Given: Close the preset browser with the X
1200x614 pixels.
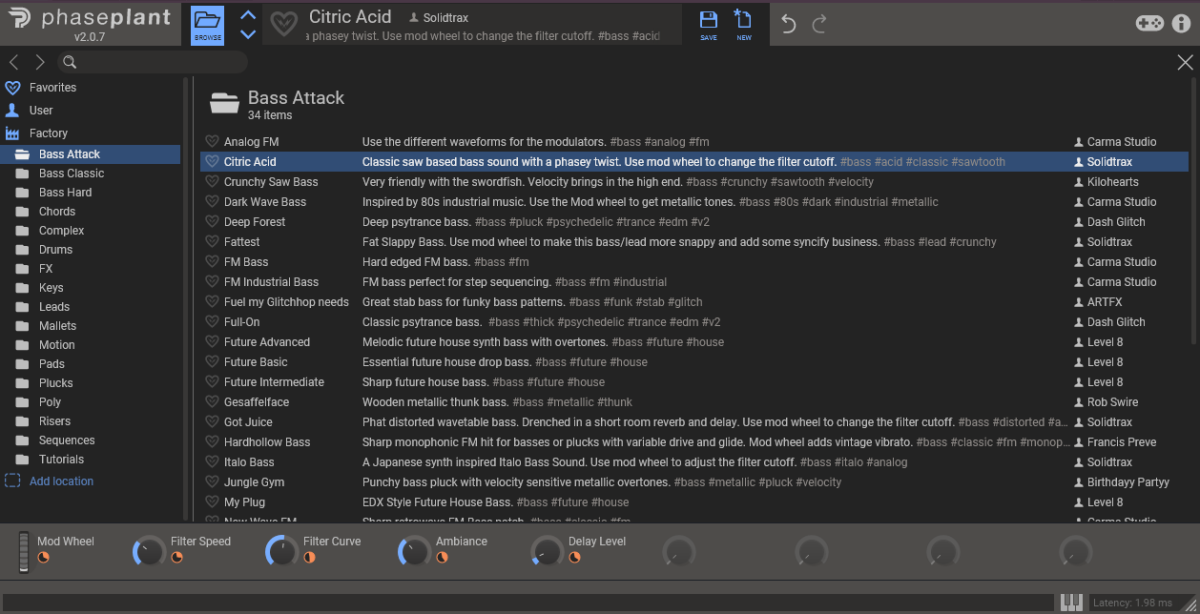Looking at the screenshot, I should [x=1185, y=62].
